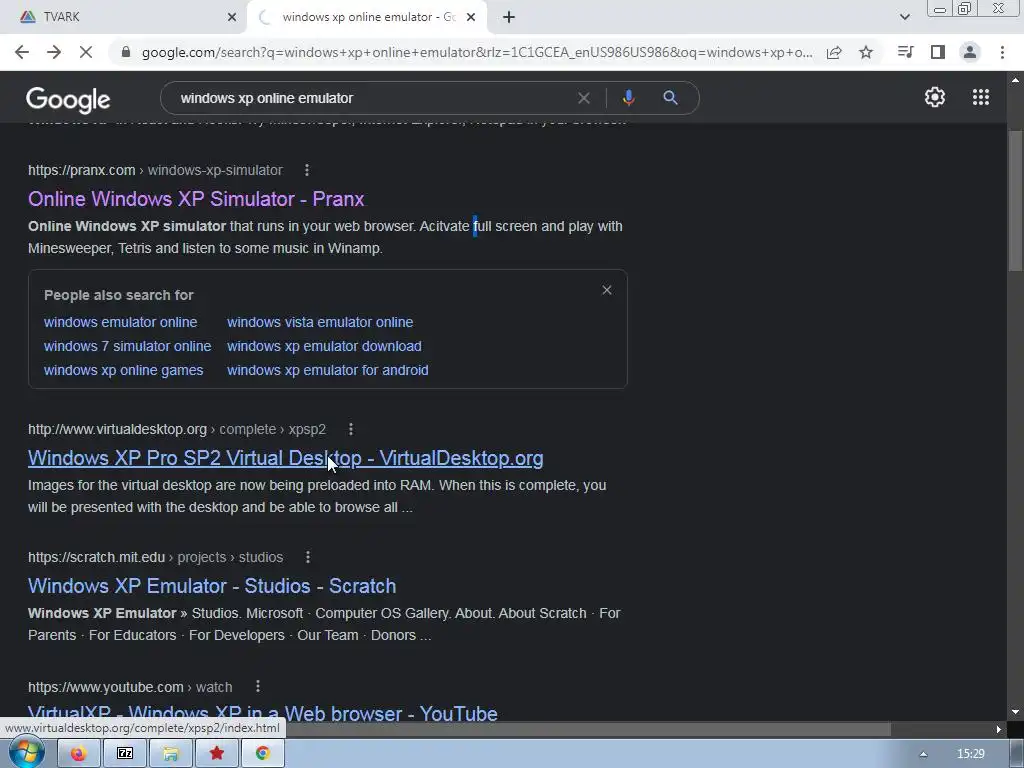Toggle the Chrome side panel
The image size is (1024, 768).
coord(938,52)
